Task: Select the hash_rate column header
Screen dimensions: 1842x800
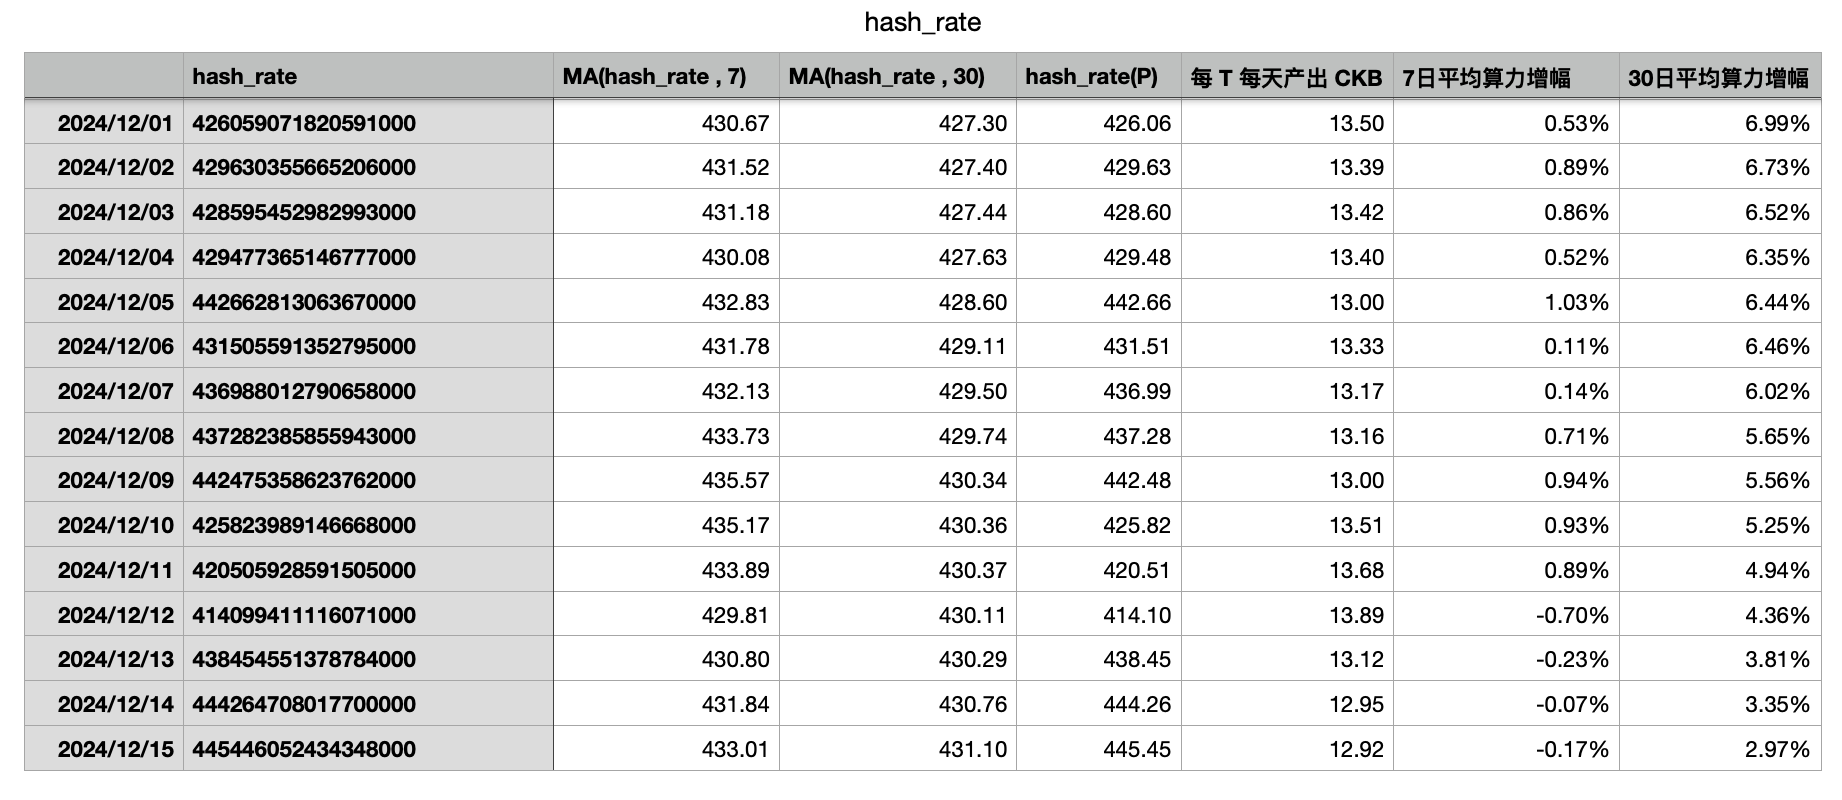Action: click(x=245, y=77)
